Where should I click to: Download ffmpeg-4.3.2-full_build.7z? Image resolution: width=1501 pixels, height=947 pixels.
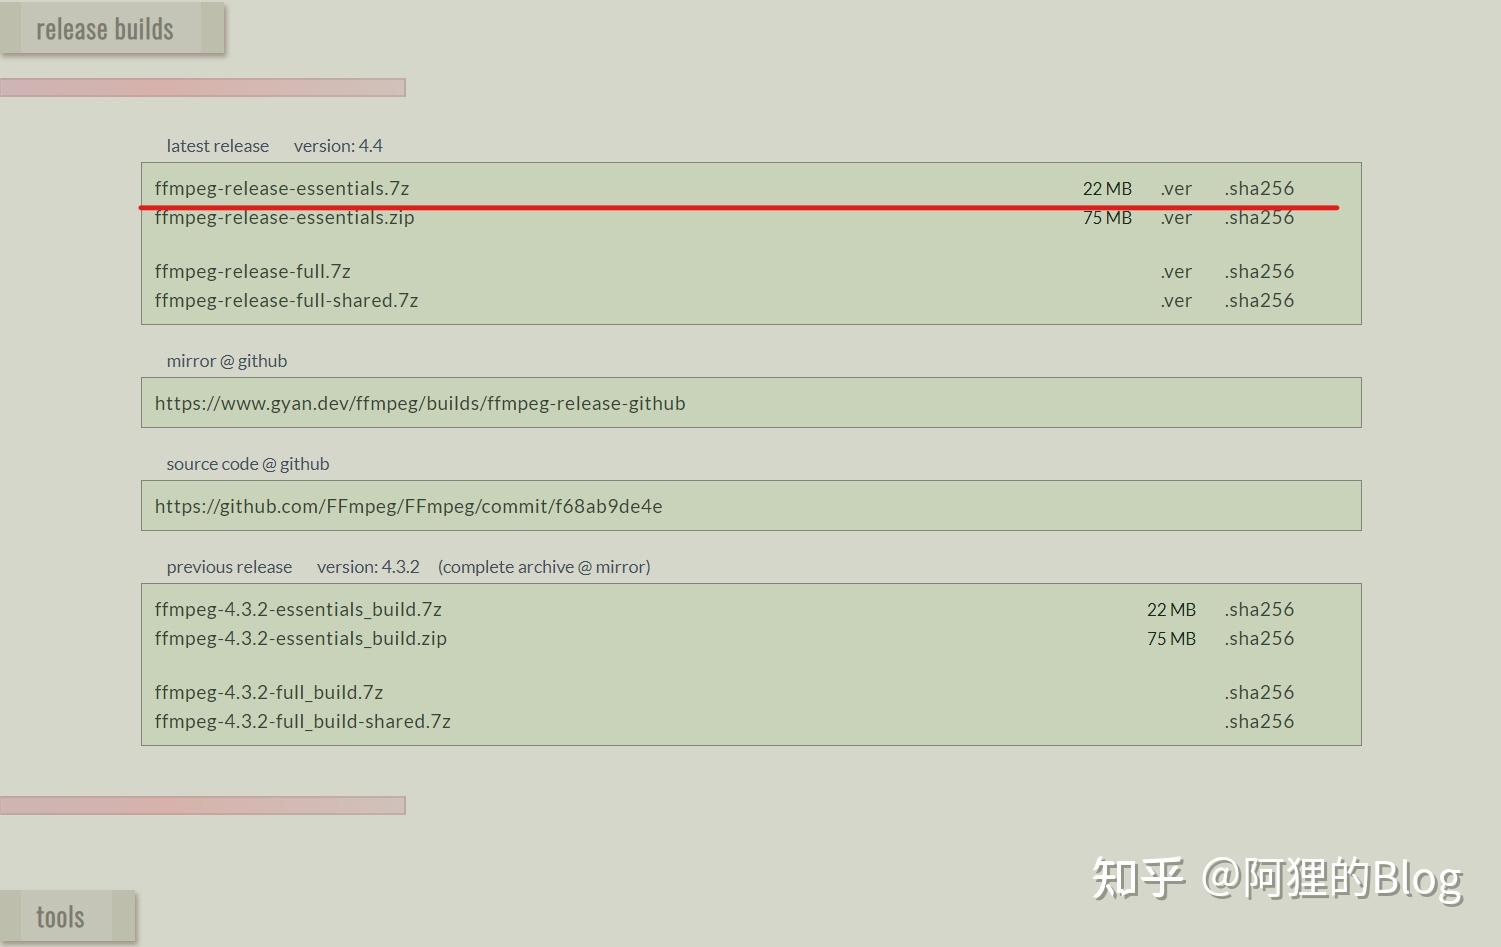pos(269,692)
